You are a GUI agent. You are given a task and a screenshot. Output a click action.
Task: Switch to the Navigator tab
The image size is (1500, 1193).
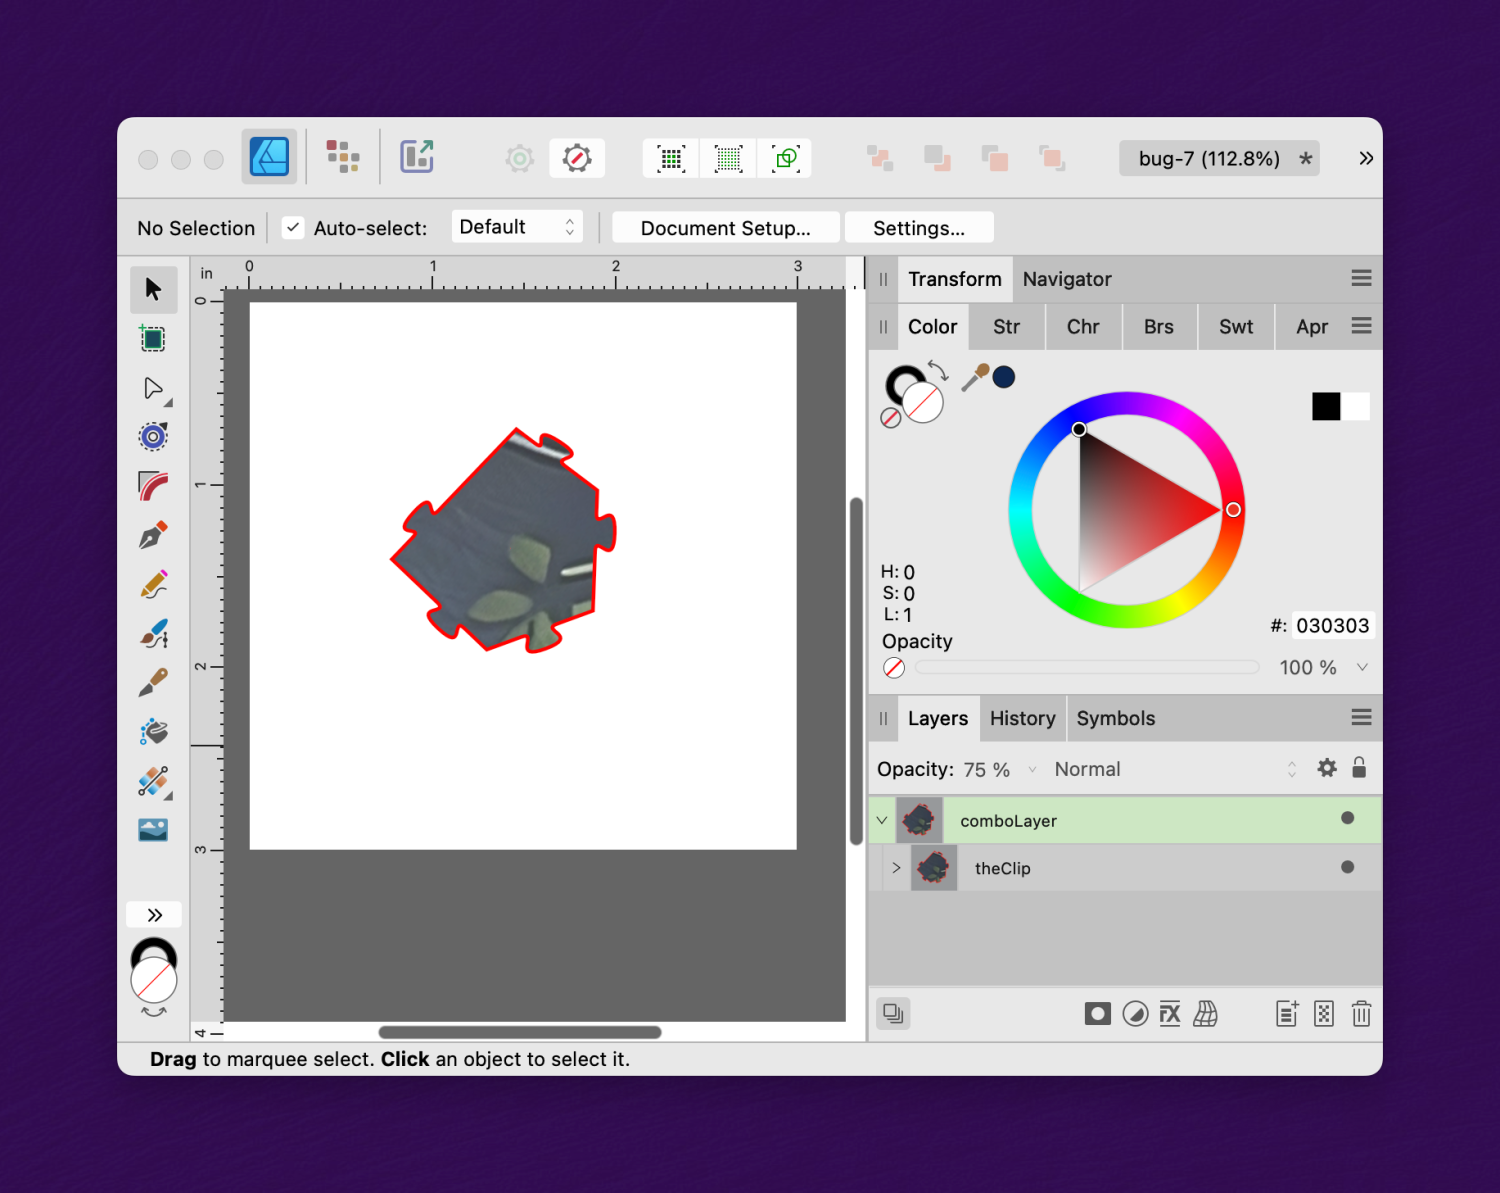[x=1066, y=279]
